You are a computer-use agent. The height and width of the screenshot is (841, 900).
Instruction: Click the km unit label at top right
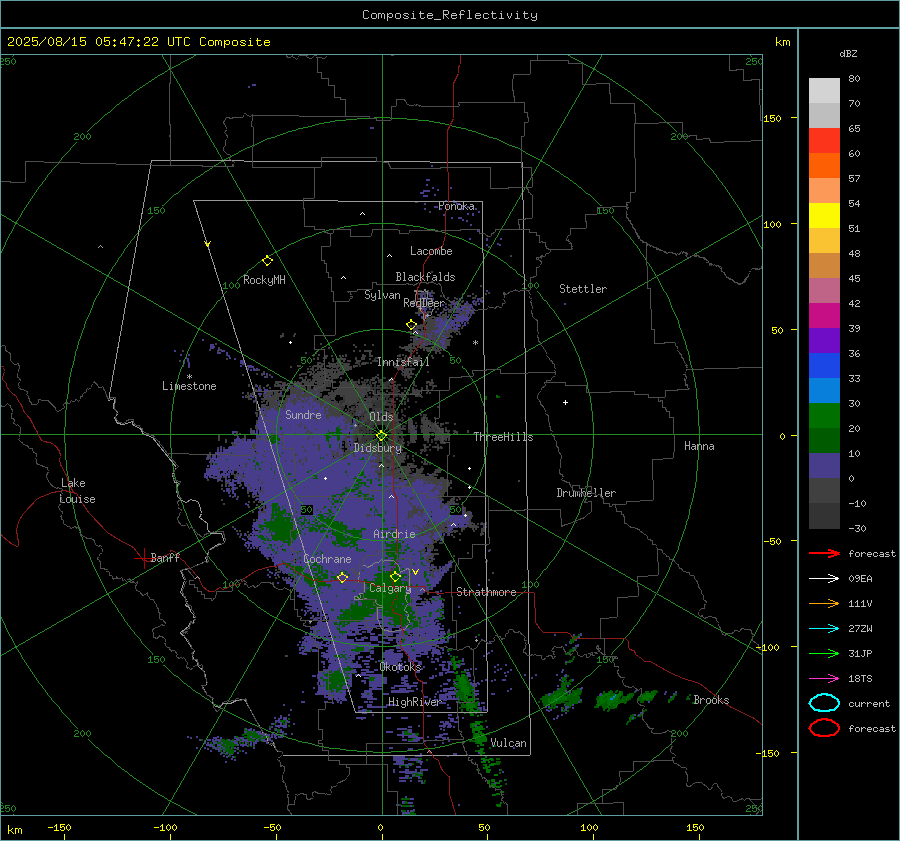pyautogui.click(x=782, y=42)
